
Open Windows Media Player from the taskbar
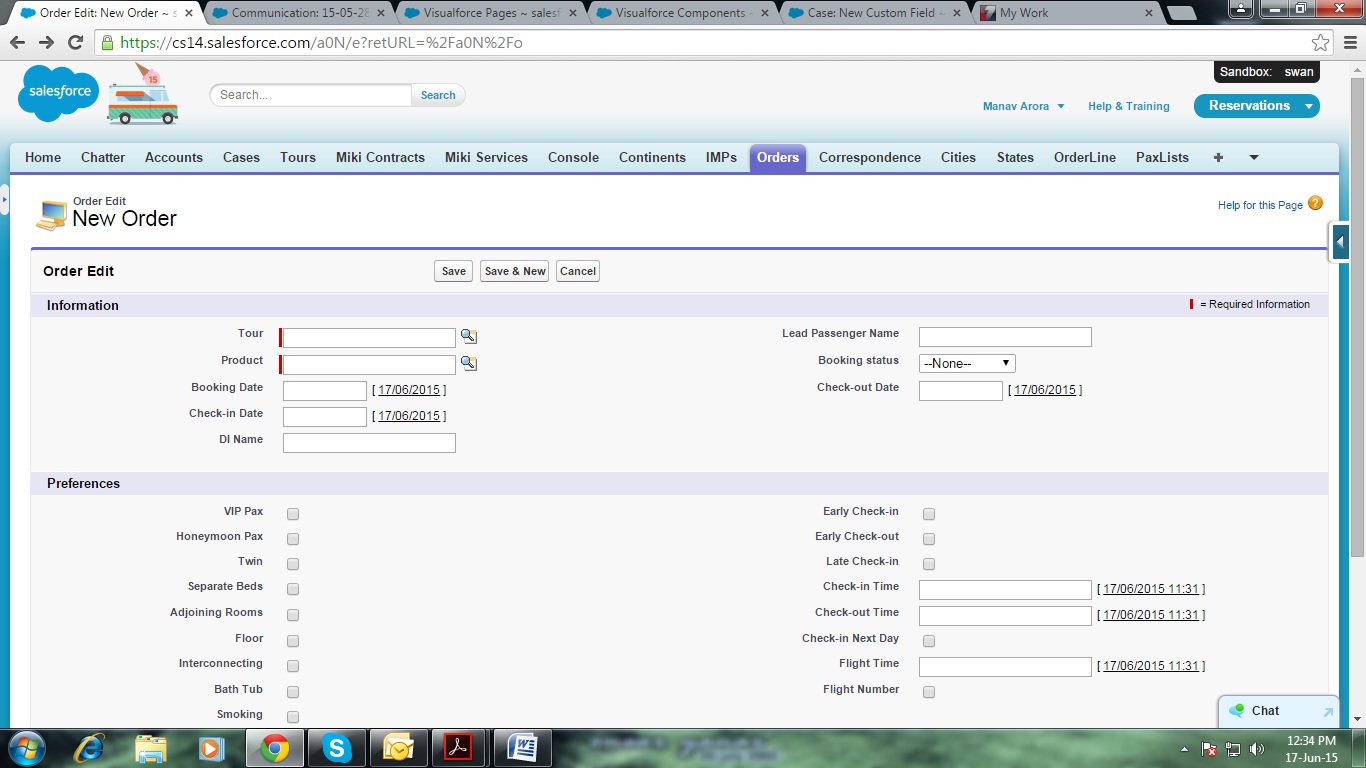(x=209, y=748)
